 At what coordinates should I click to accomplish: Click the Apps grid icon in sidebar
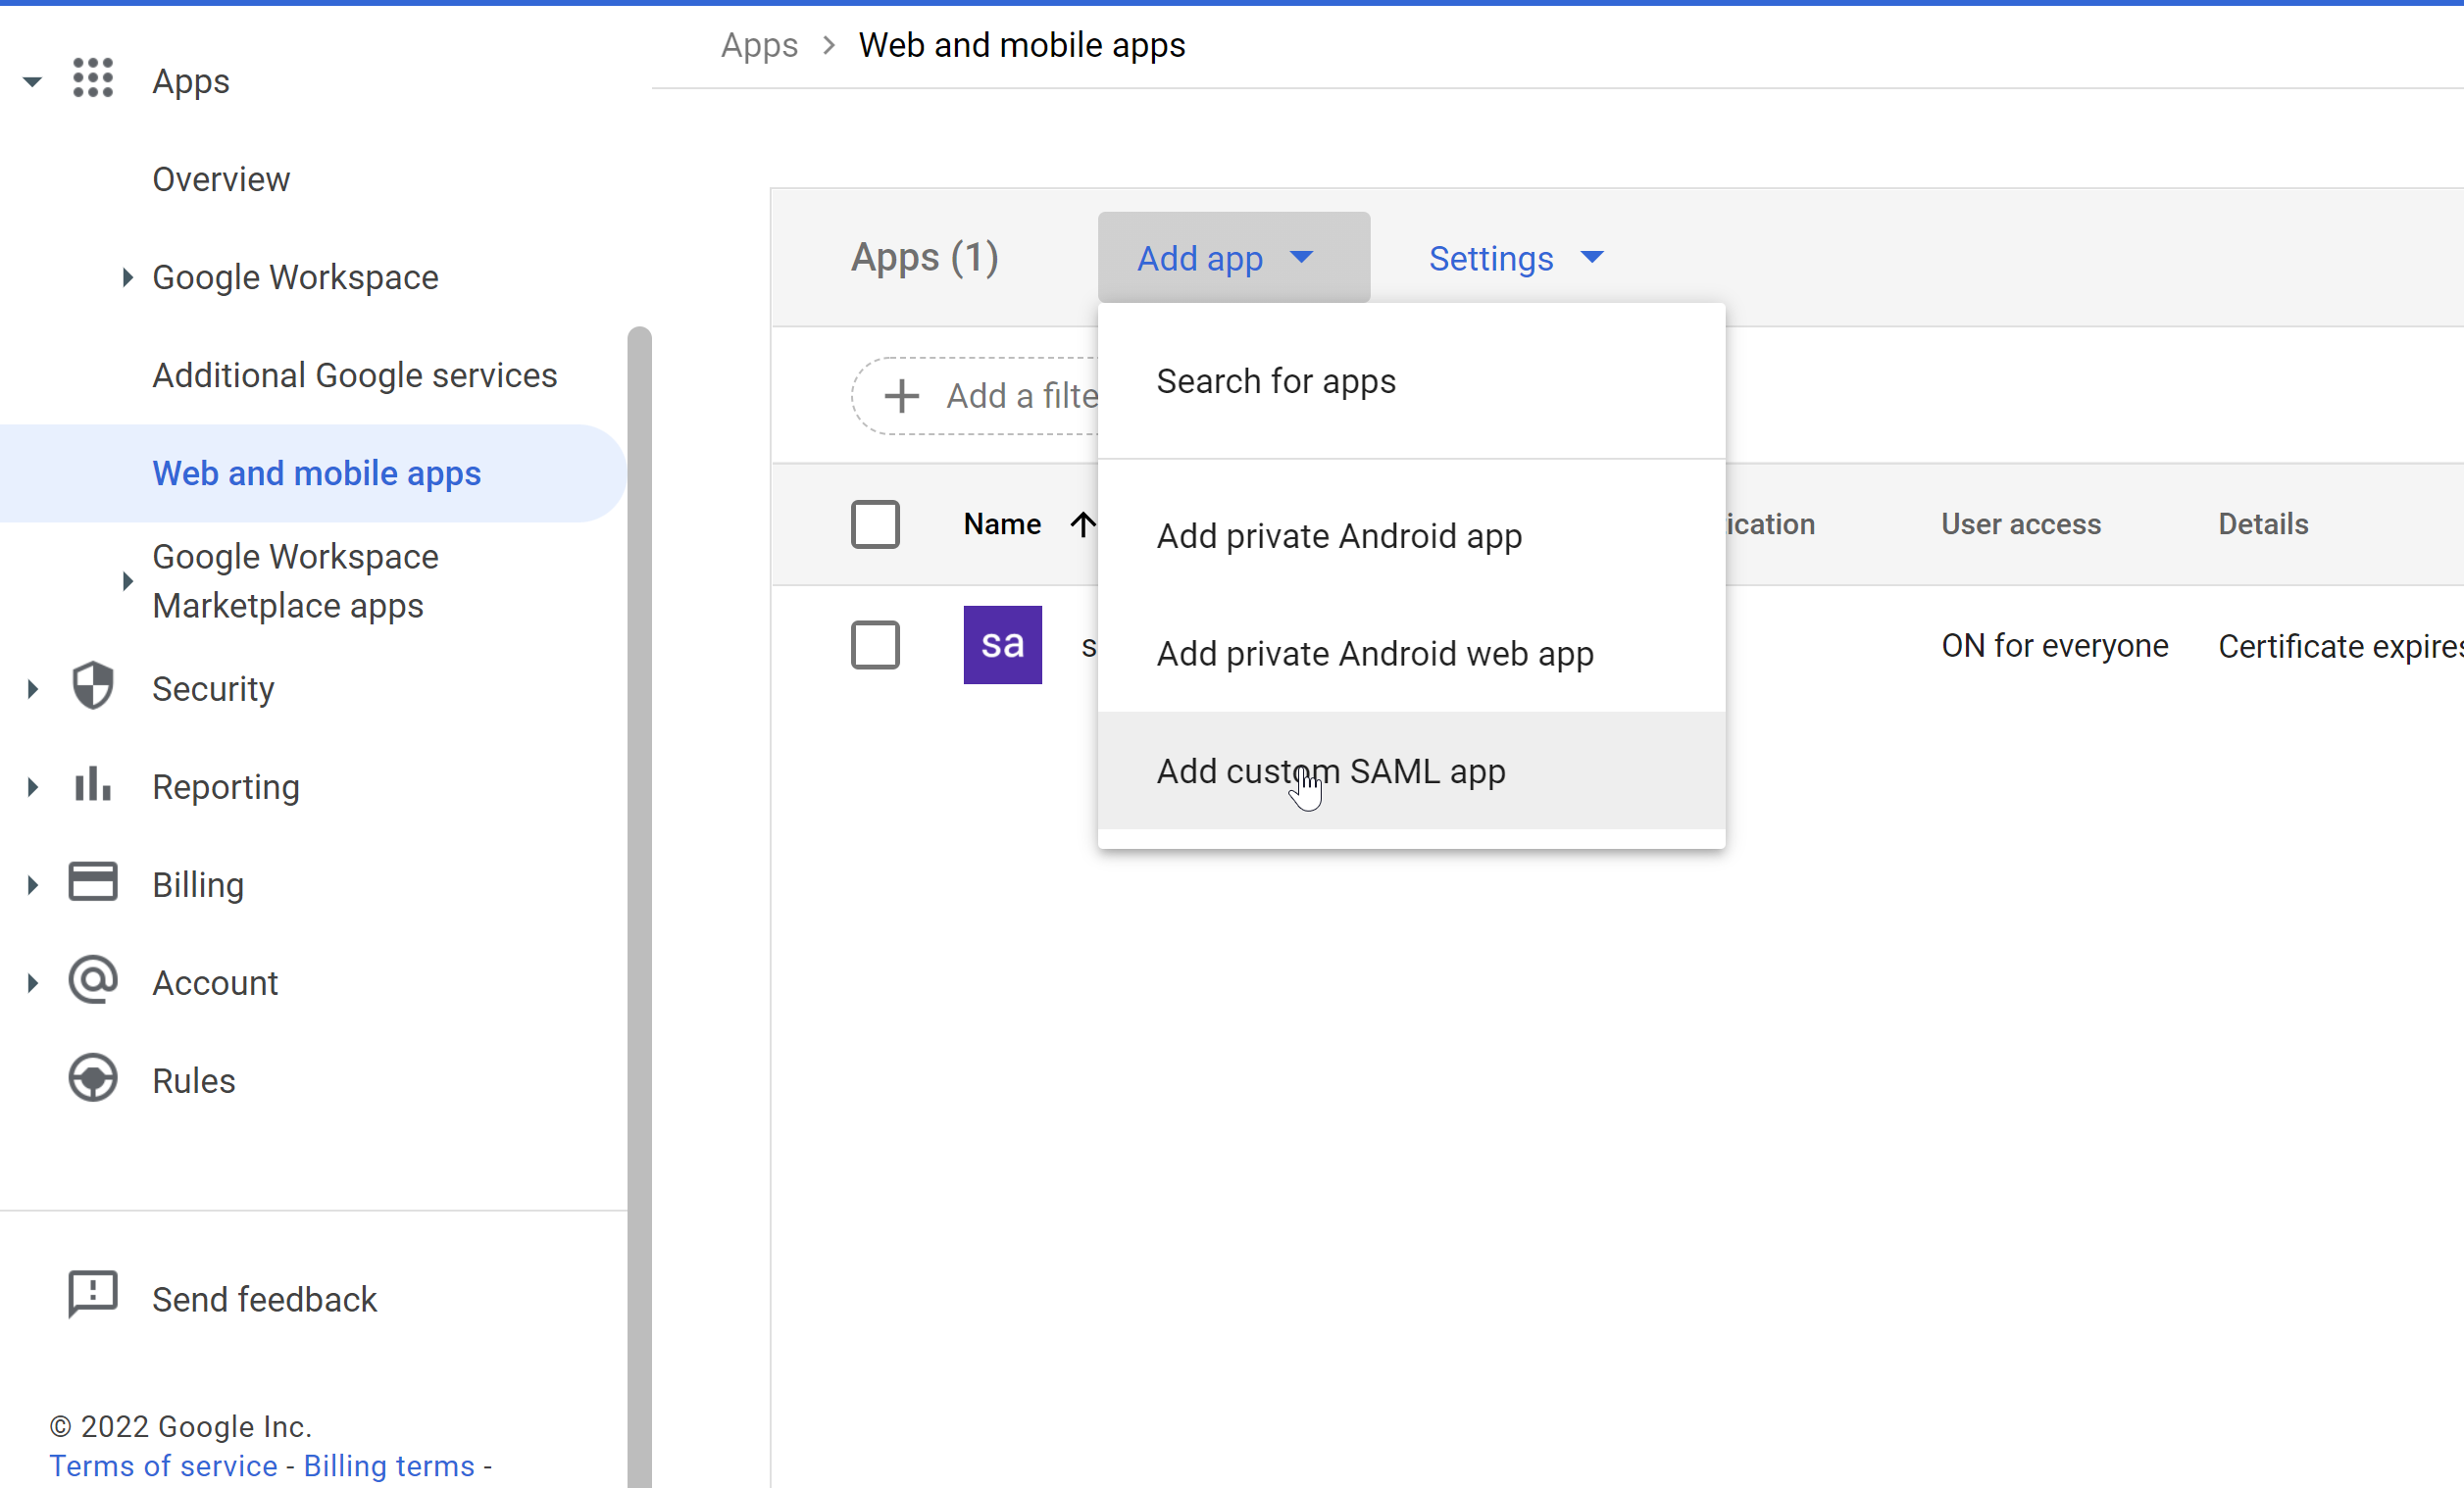click(93, 79)
